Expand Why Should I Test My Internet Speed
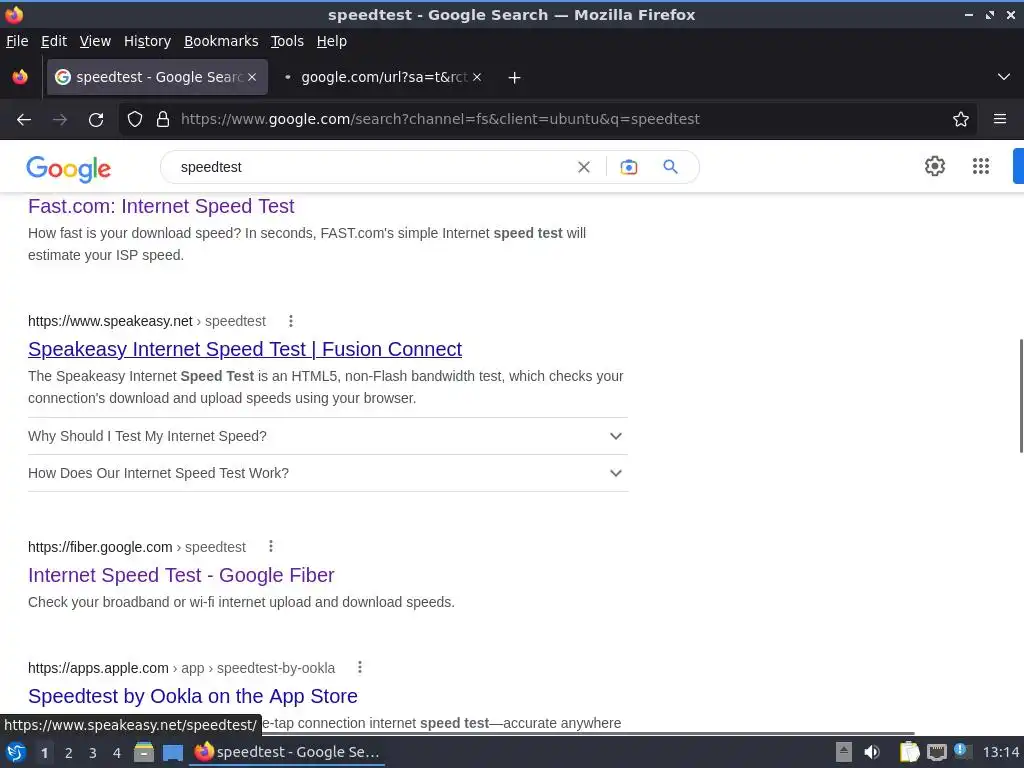This screenshot has height=768, width=1024. [x=328, y=436]
